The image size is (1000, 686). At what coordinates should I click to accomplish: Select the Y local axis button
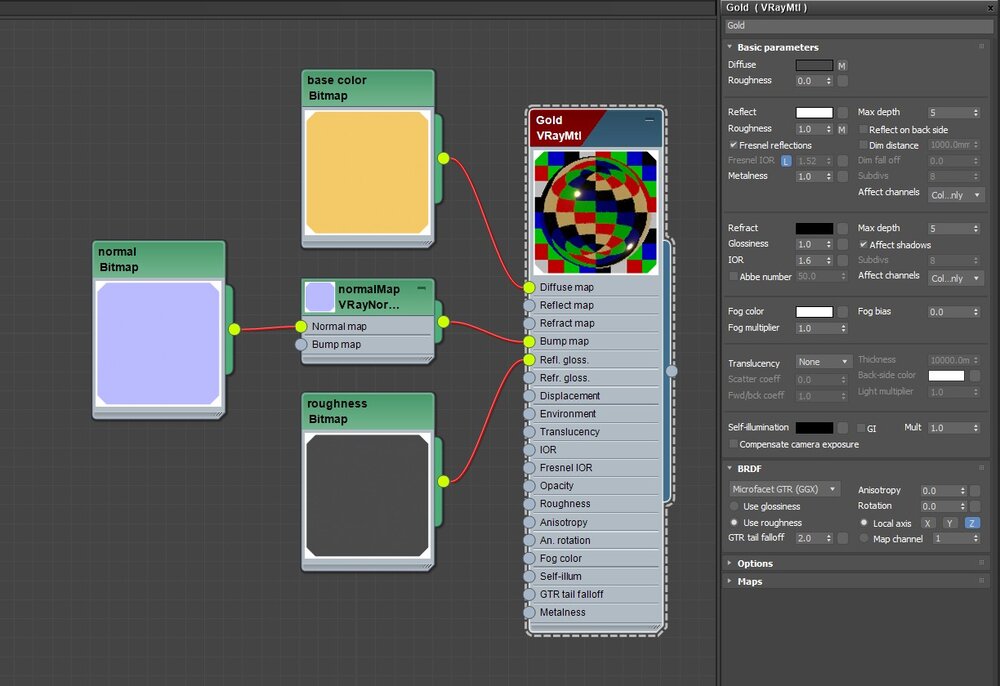pyautogui.click(x=950, y=523)
